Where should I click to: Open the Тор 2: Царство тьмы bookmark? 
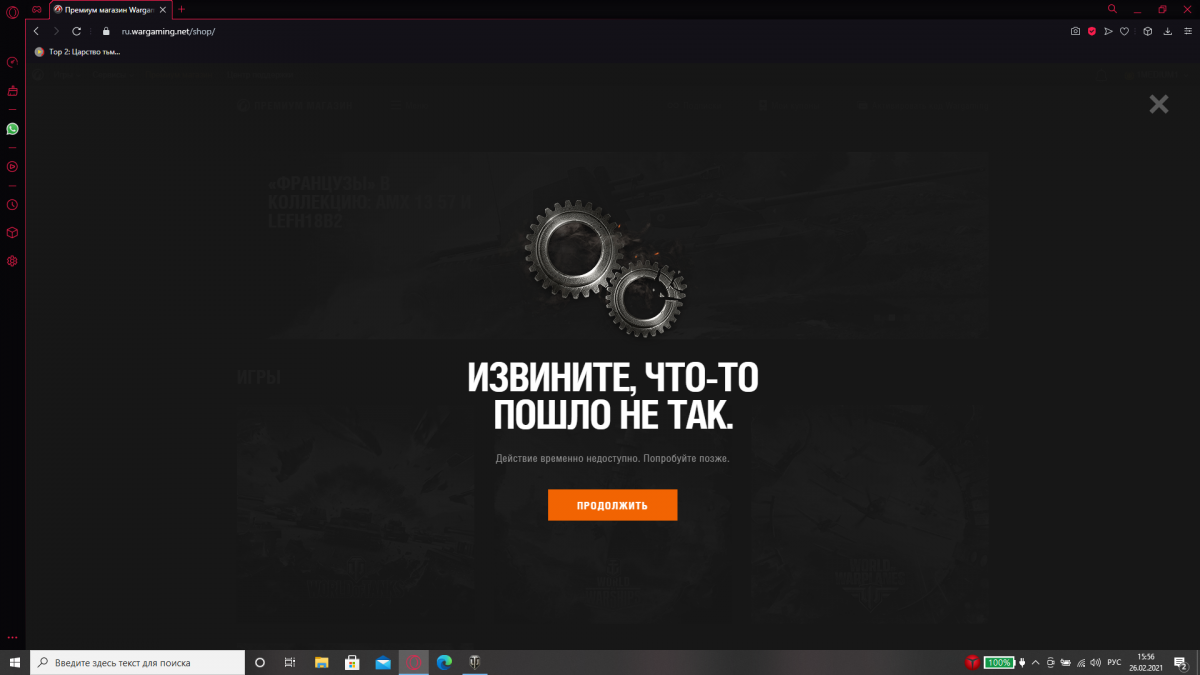tap(78, 51)
